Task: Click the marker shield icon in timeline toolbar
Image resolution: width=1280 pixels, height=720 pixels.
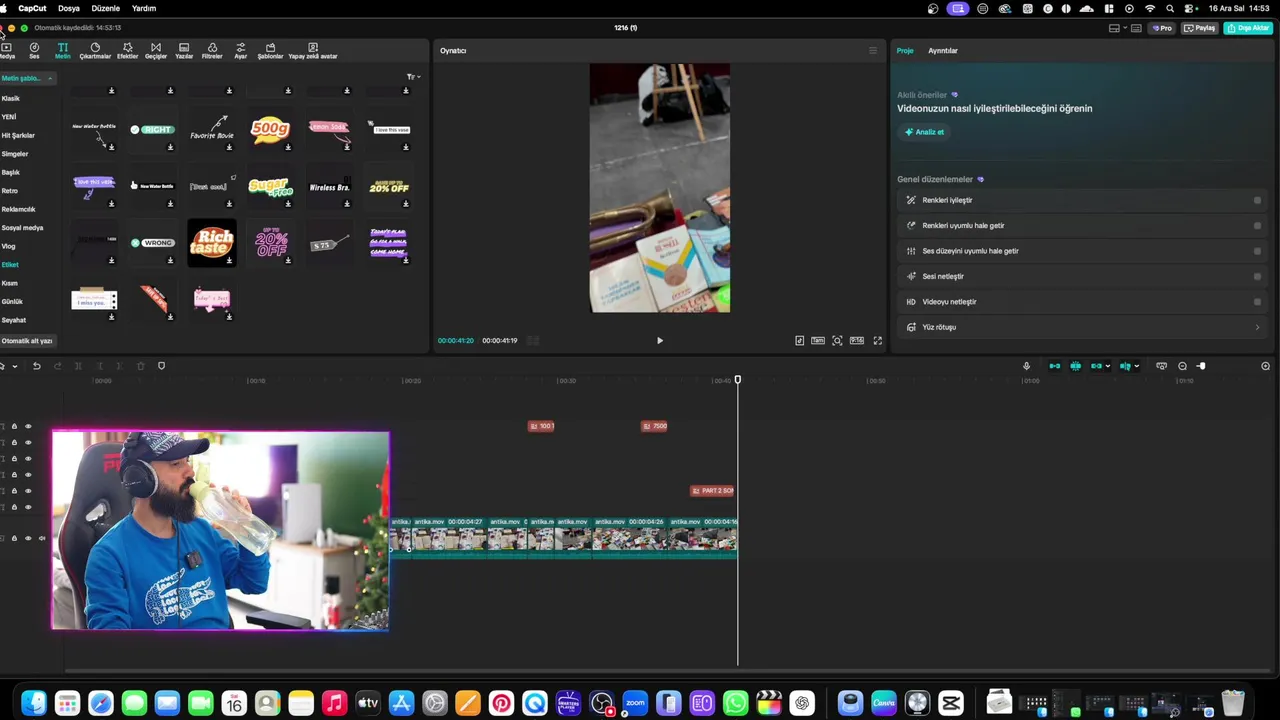Action: pyautogui.click(x=161, y=366)
